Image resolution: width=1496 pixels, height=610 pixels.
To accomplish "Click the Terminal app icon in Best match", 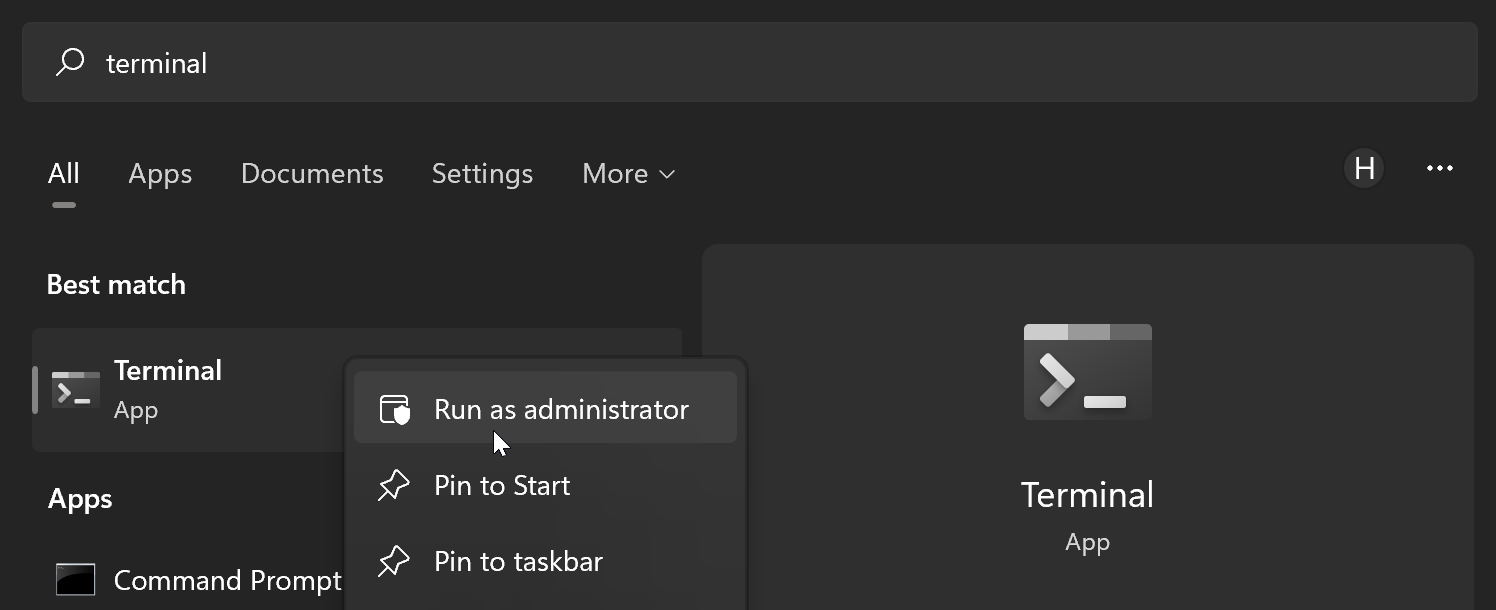I will pos(76,390).
